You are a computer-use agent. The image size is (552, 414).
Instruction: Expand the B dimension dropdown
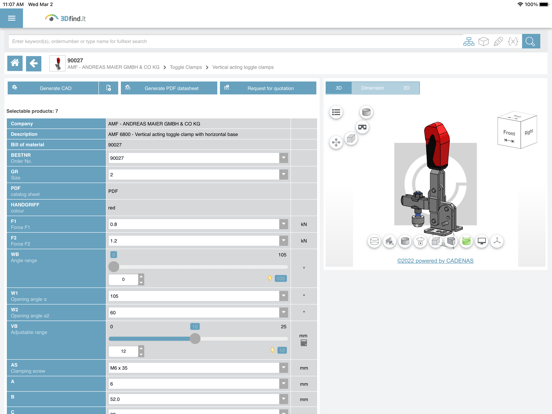pyautogui.click(x=284, y=399)
